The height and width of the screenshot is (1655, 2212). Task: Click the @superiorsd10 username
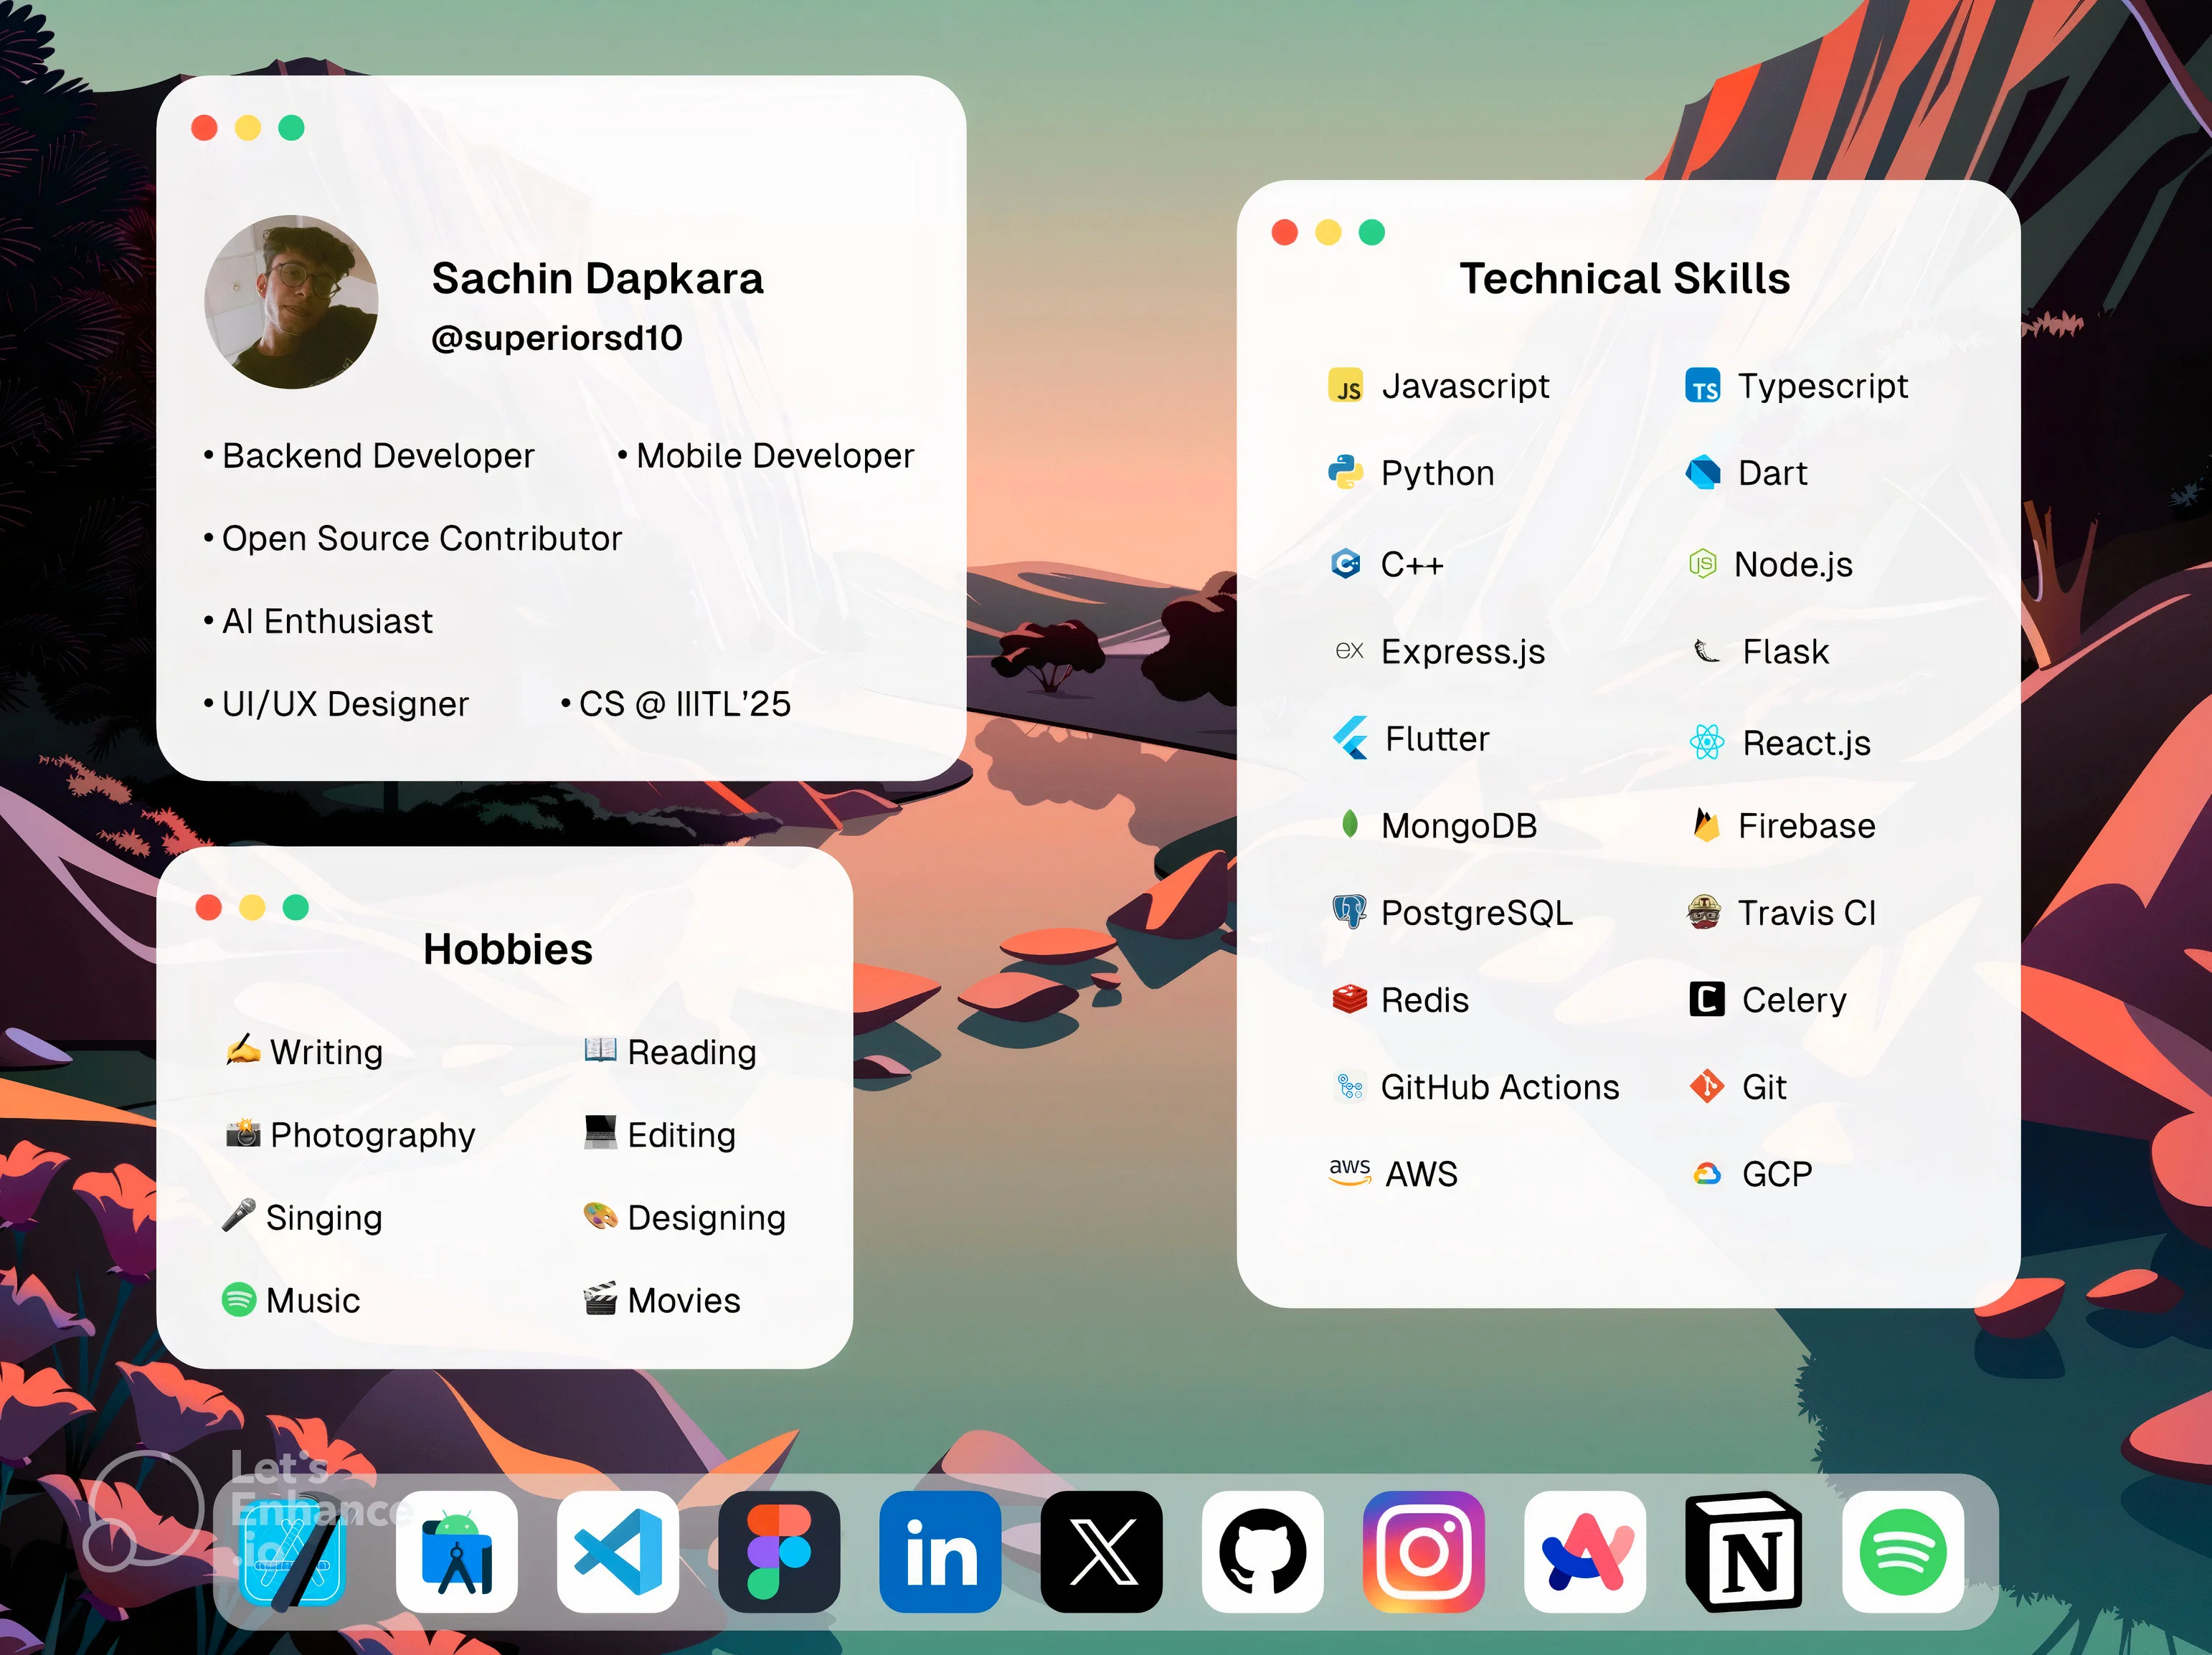557,338
